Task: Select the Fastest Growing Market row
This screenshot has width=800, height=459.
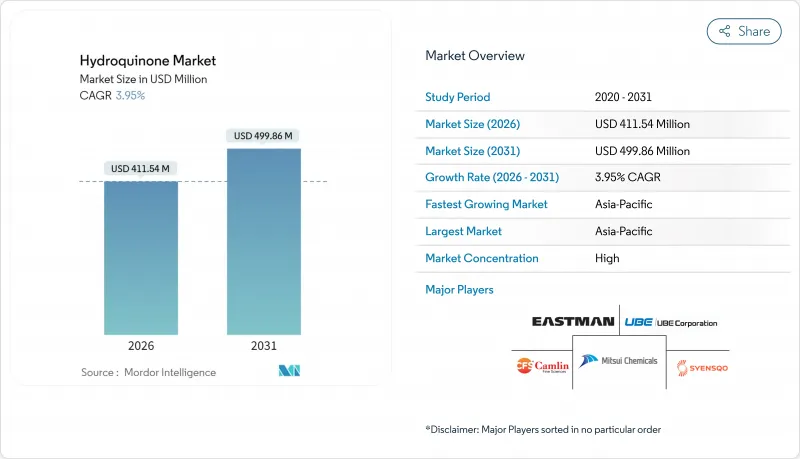Action: 604,204
